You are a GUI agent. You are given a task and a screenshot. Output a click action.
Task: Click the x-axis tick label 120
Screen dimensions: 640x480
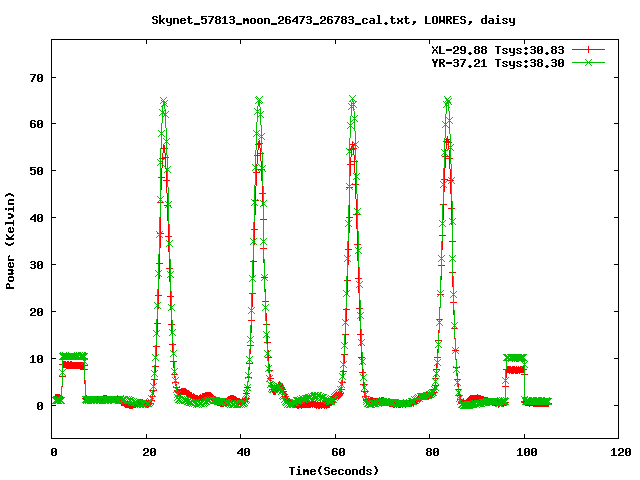(621, 452)
